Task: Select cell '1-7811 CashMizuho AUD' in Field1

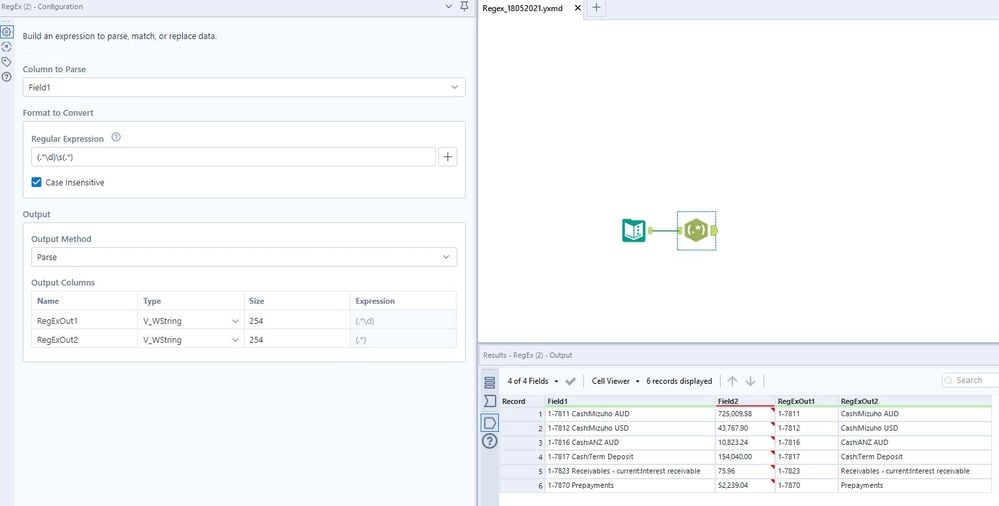Action: click(630, 414)
